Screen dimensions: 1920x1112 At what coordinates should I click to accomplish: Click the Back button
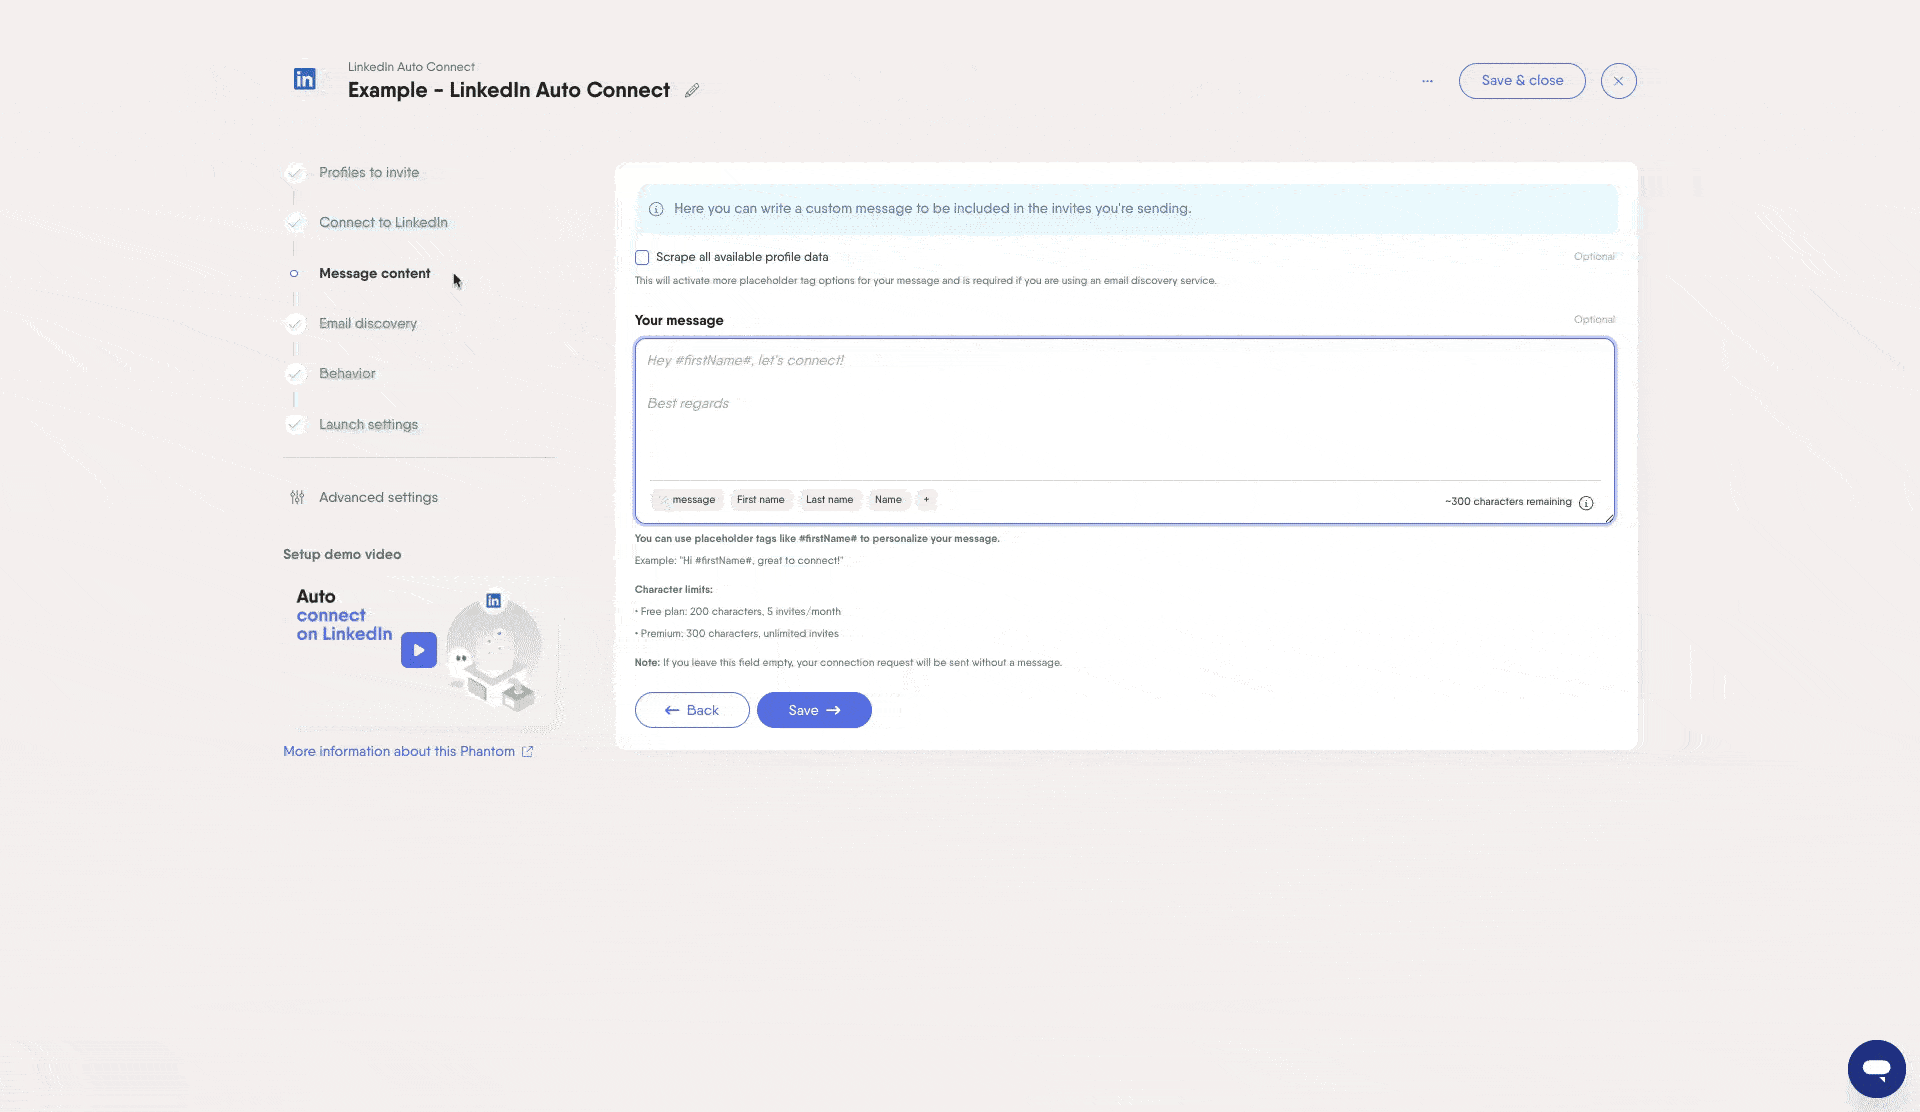point(692,710)
